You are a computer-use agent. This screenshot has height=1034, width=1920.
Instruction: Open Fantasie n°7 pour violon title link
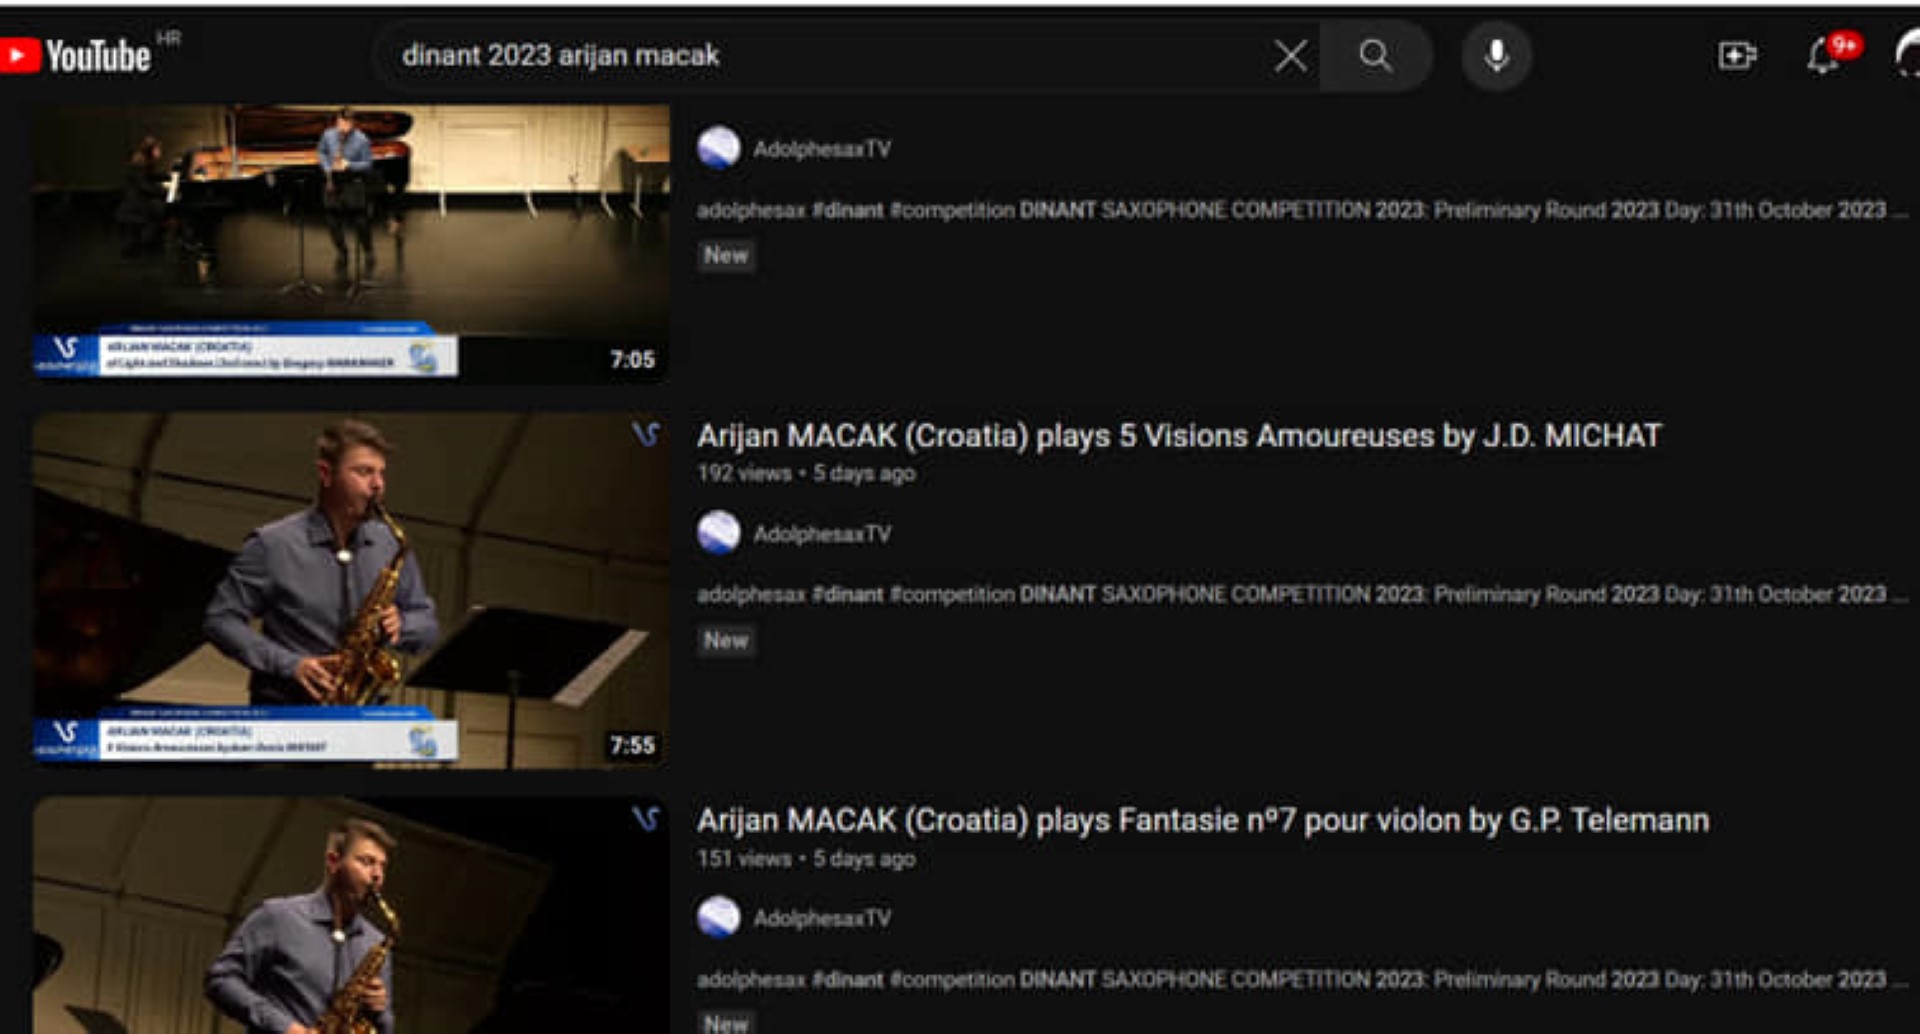pyautogui.click(x=1202, y=821)
